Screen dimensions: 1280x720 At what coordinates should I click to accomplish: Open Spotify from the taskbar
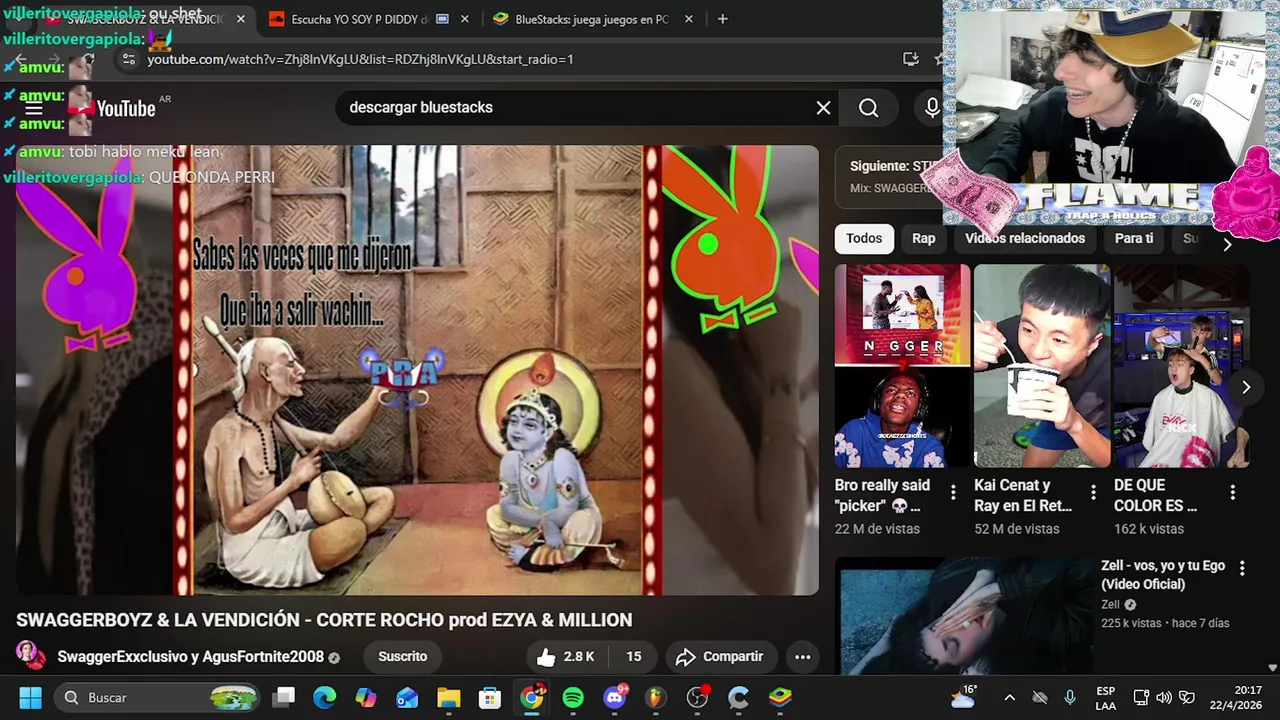coord(573,697)
